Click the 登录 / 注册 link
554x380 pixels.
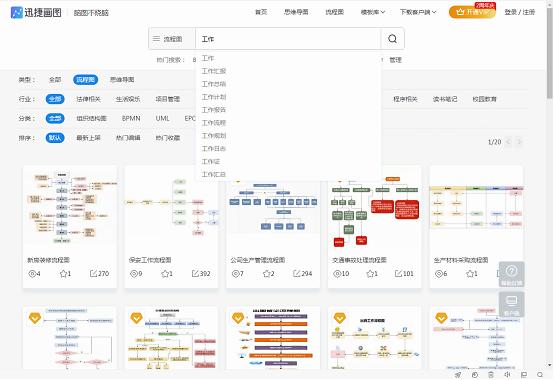point(519,12)
